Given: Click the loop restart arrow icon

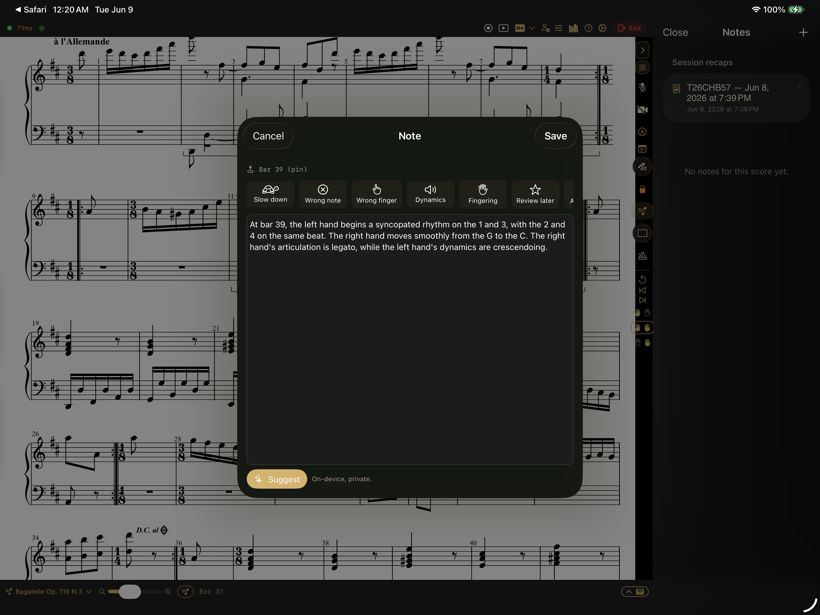Looking at the screenshot, I should 643,279.
